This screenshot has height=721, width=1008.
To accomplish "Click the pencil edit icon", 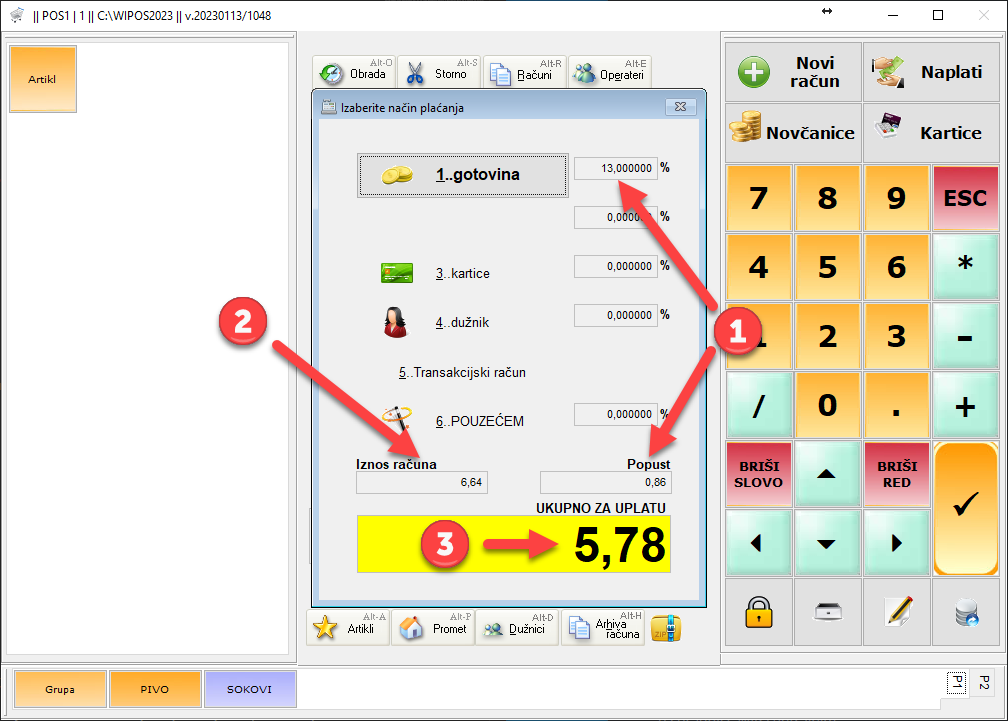I will point(897,612).
